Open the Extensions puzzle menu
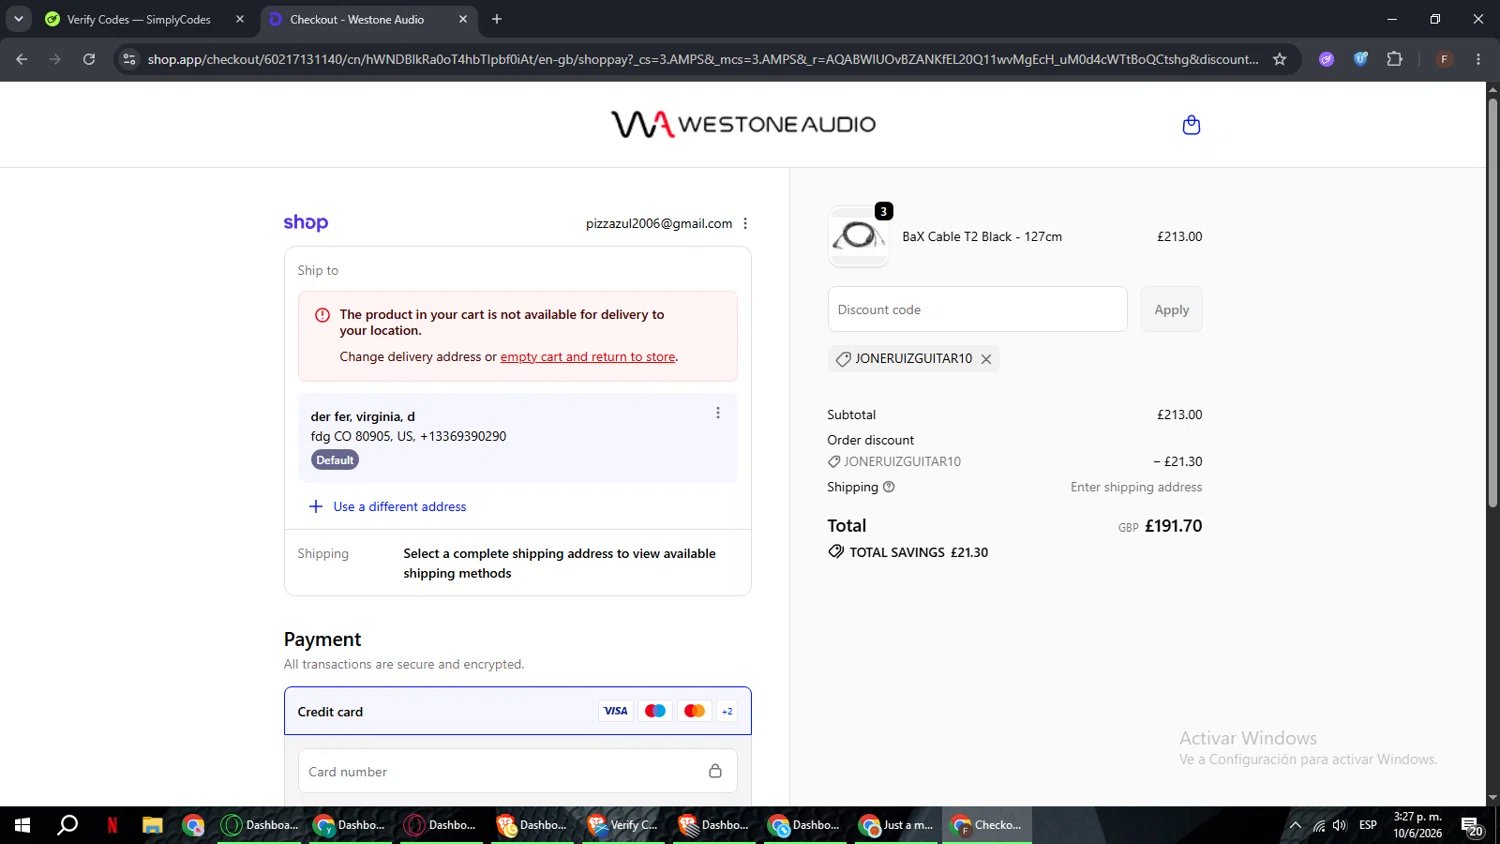Screen dimensions: 1500x844 click(1395, 59)
